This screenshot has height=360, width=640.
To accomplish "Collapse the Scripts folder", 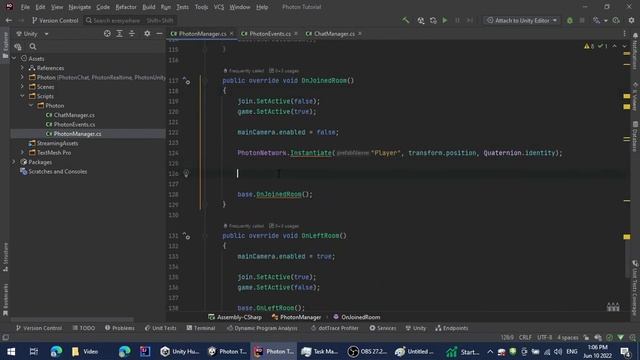I will tap(22, 96).
